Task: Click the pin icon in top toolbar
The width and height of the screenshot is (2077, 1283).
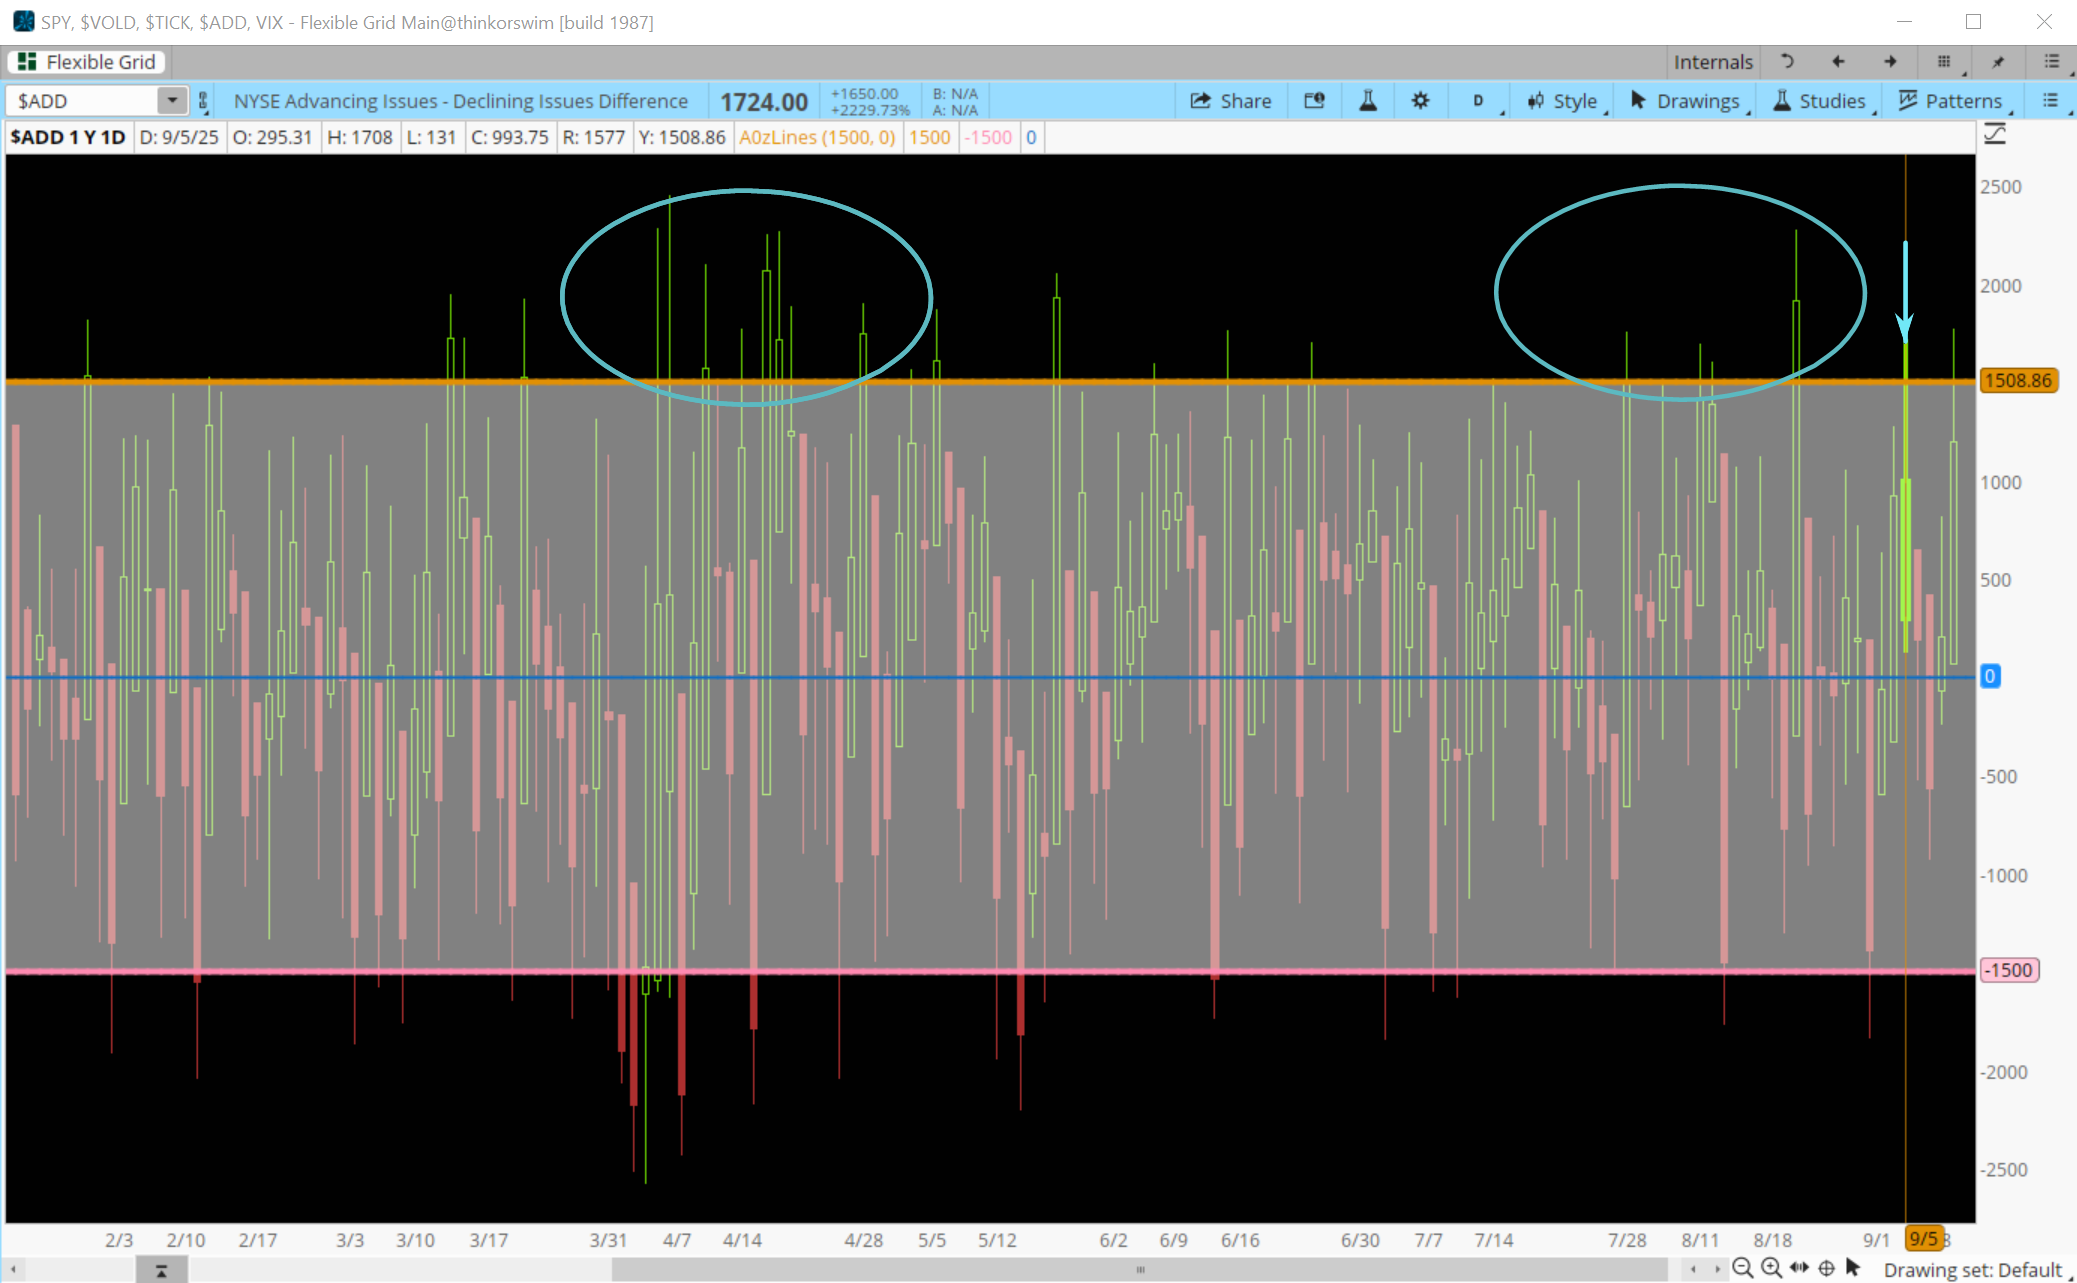Action: pyautogui.click(x=1998, y=62)
